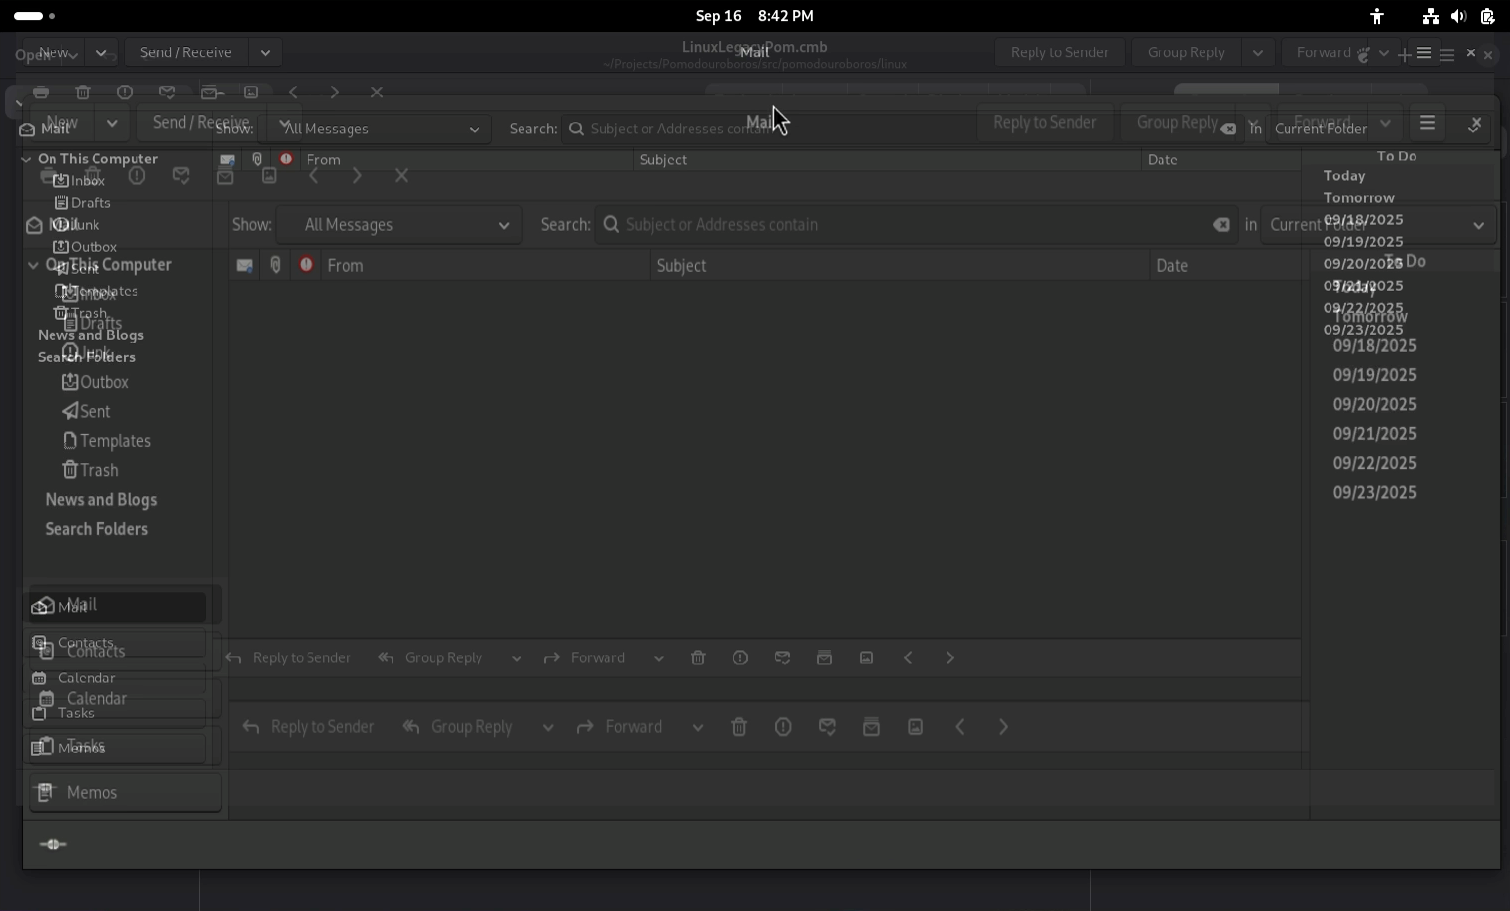This screenshot has height=911, width=1510.
Task: Collapse the On This Computer tree
Action: (x=33, y=265)
